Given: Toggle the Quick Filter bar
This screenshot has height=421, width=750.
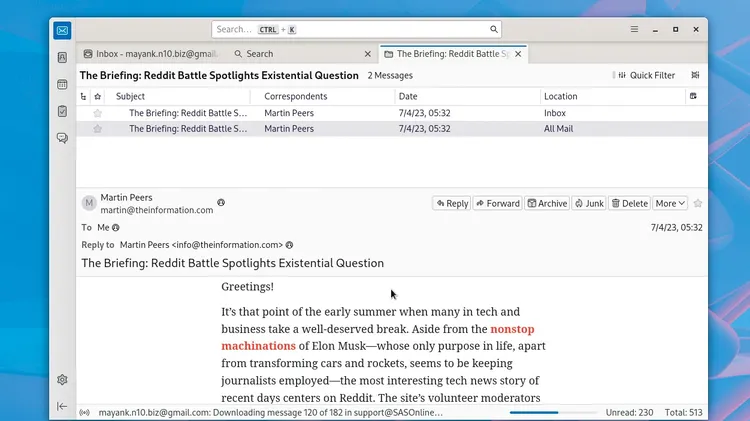Looking at the screenshot, I should pyautogui.click(x=646, y=75).
